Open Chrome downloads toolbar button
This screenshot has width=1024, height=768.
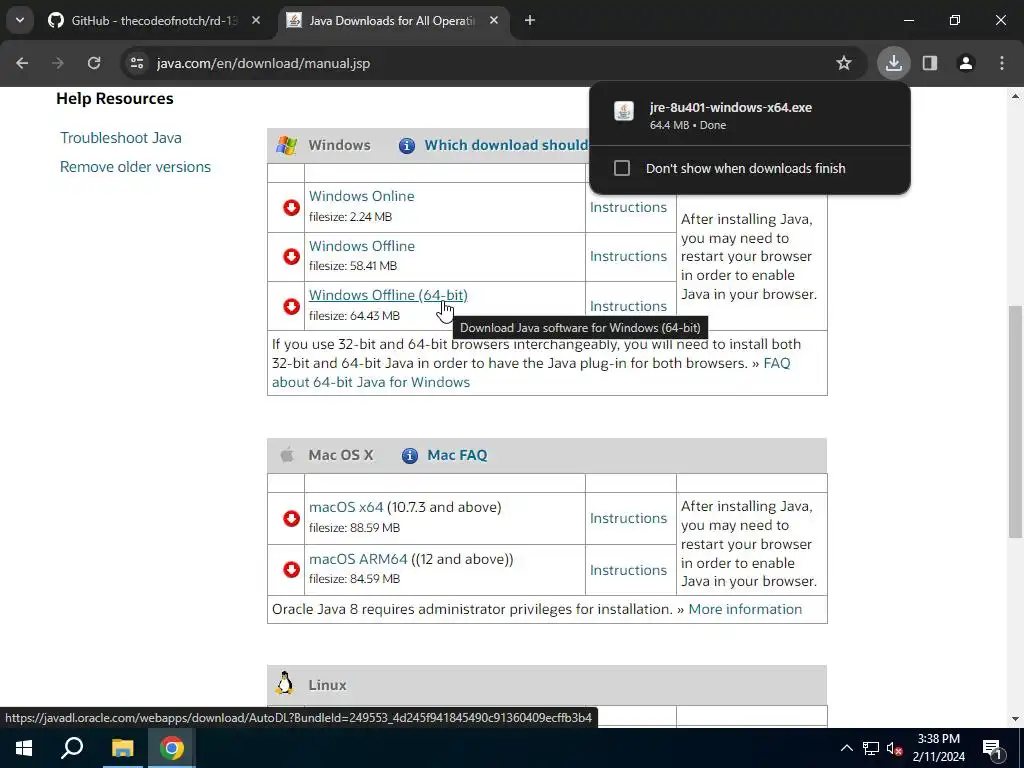click(893, 63)
